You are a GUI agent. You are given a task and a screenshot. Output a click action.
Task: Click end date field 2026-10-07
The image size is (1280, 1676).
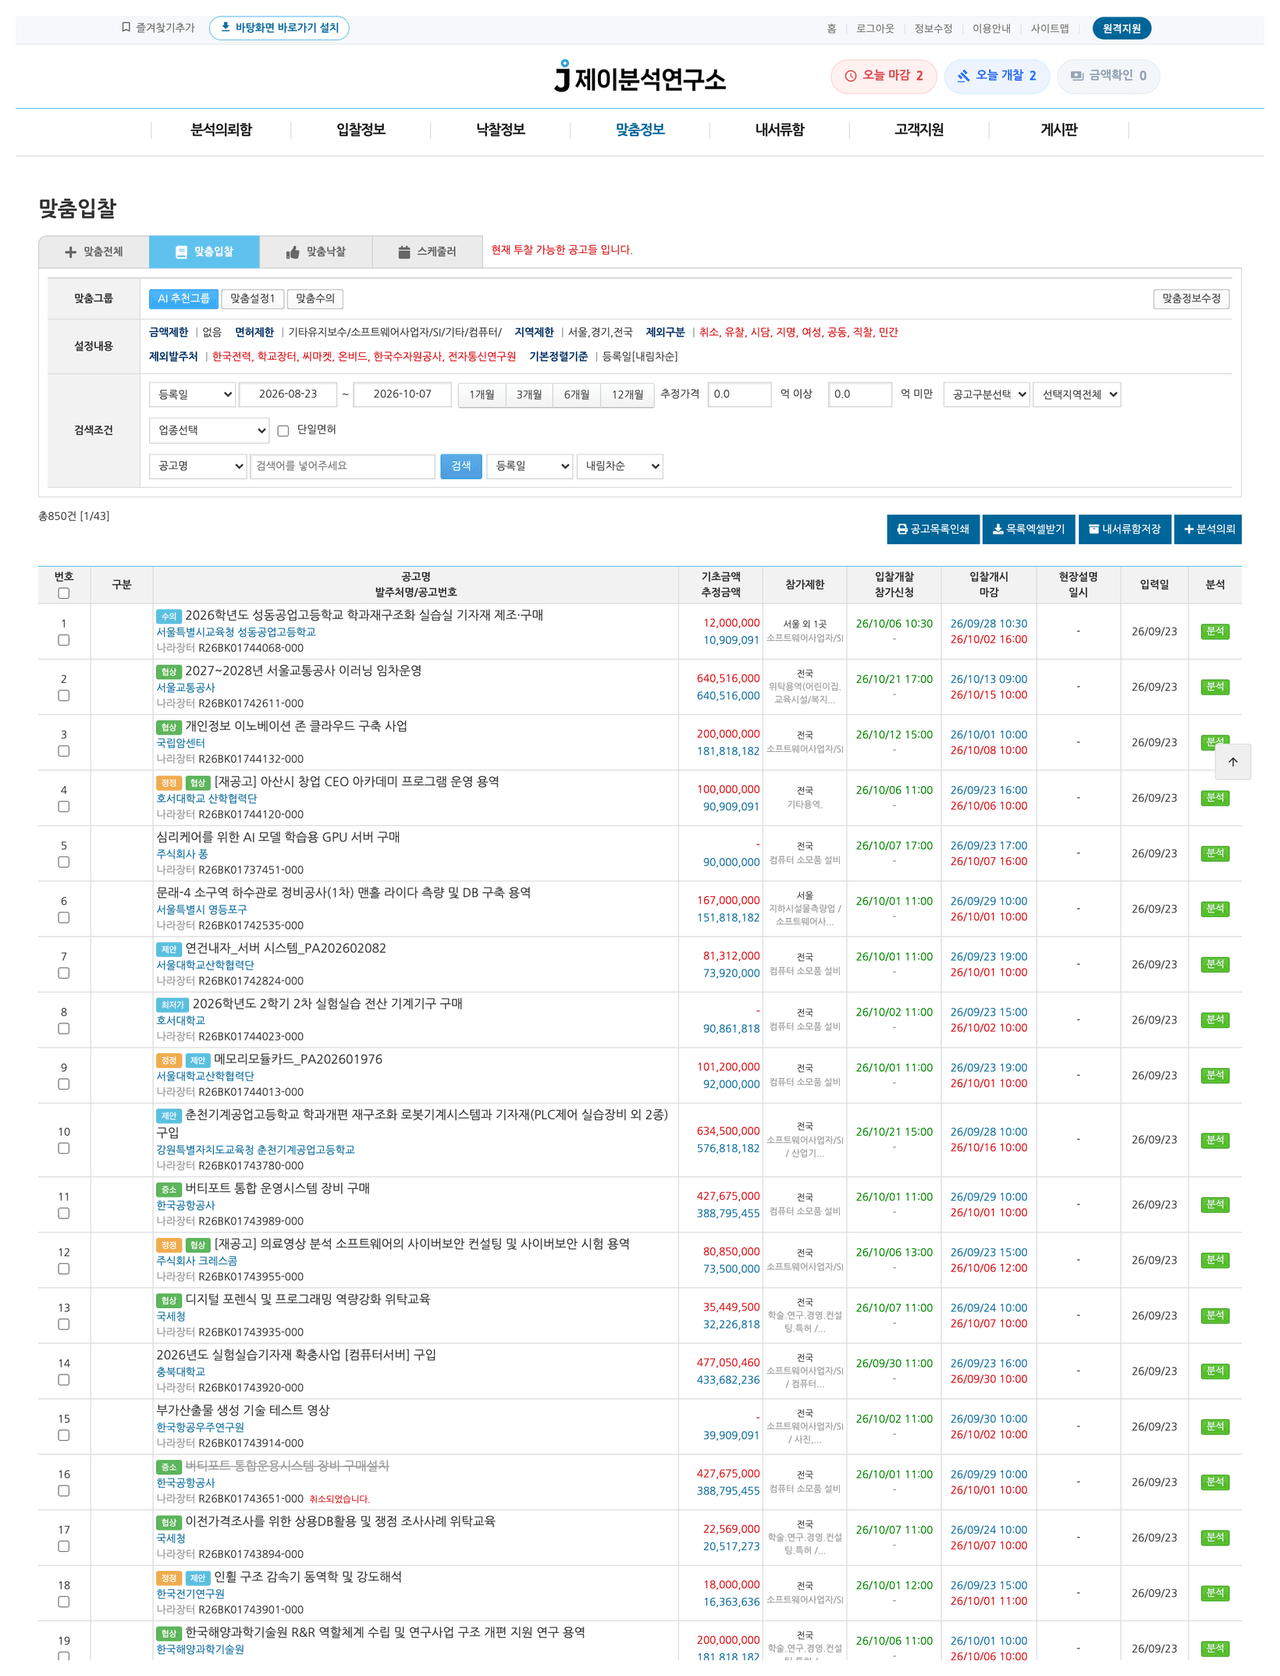402,395
